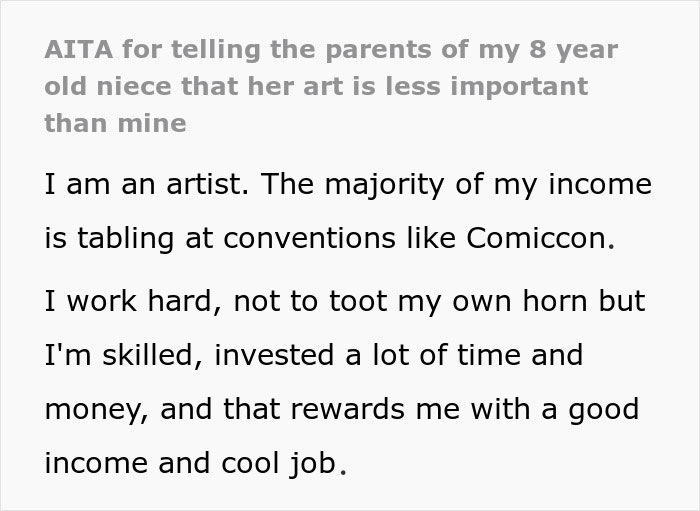
Task: Click "than mine" at the title's end
Action: point(116,123)
